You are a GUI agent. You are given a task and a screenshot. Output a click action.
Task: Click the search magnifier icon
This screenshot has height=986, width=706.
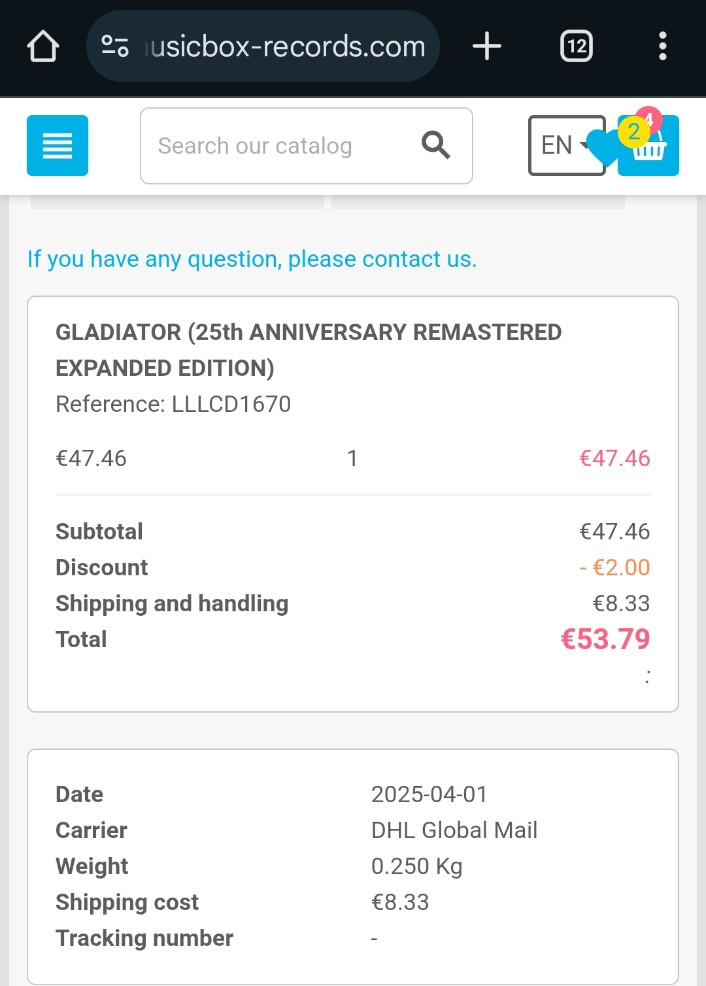click(x=436, y=146)
